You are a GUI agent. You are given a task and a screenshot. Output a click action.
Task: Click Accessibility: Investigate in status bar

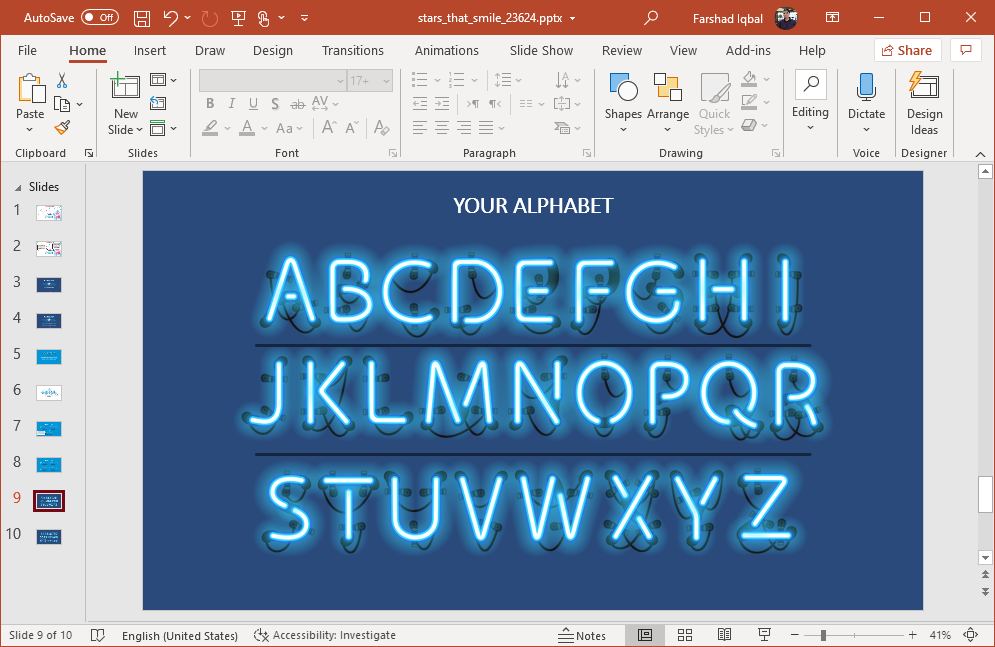[325, 635]
